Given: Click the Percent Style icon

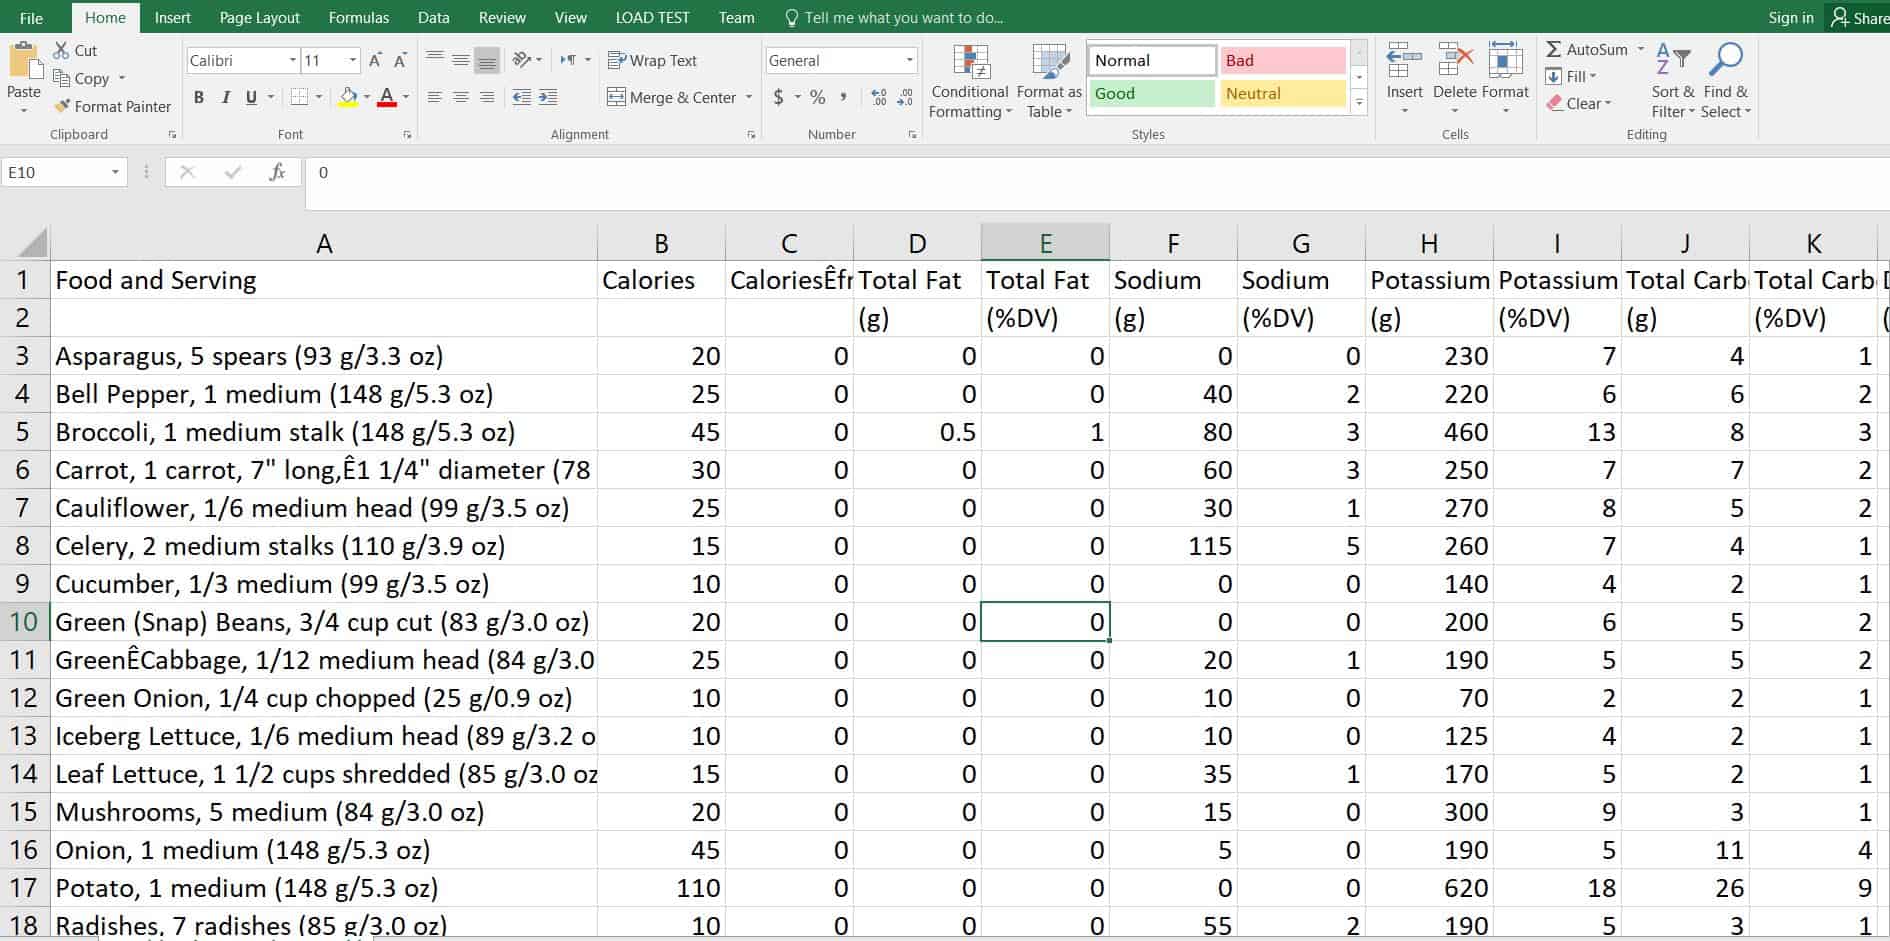Looking at the screenshot, I should 818,97.
